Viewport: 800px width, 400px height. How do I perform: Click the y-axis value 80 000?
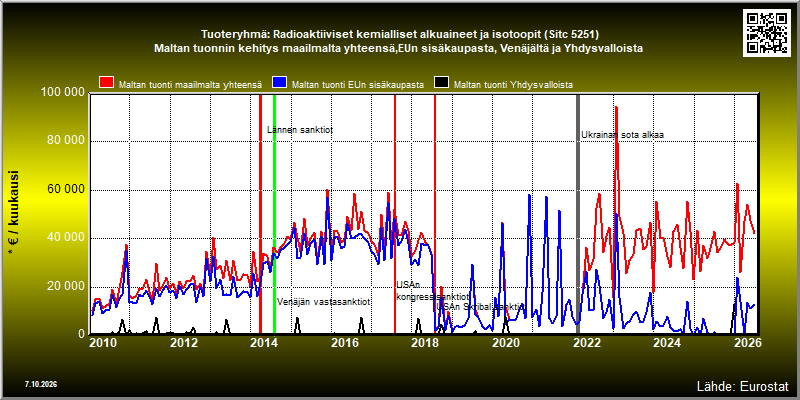pyautogui.click(x=64, y=141)
